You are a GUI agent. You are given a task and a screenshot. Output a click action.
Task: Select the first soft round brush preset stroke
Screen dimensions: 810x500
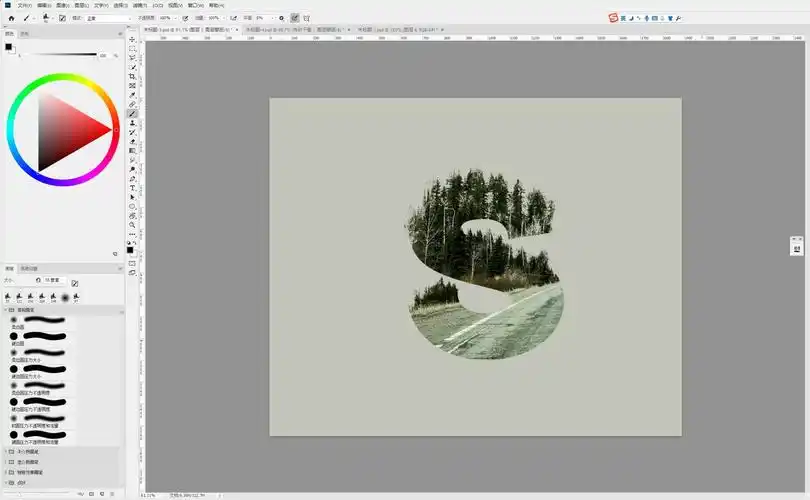point(45,320)
